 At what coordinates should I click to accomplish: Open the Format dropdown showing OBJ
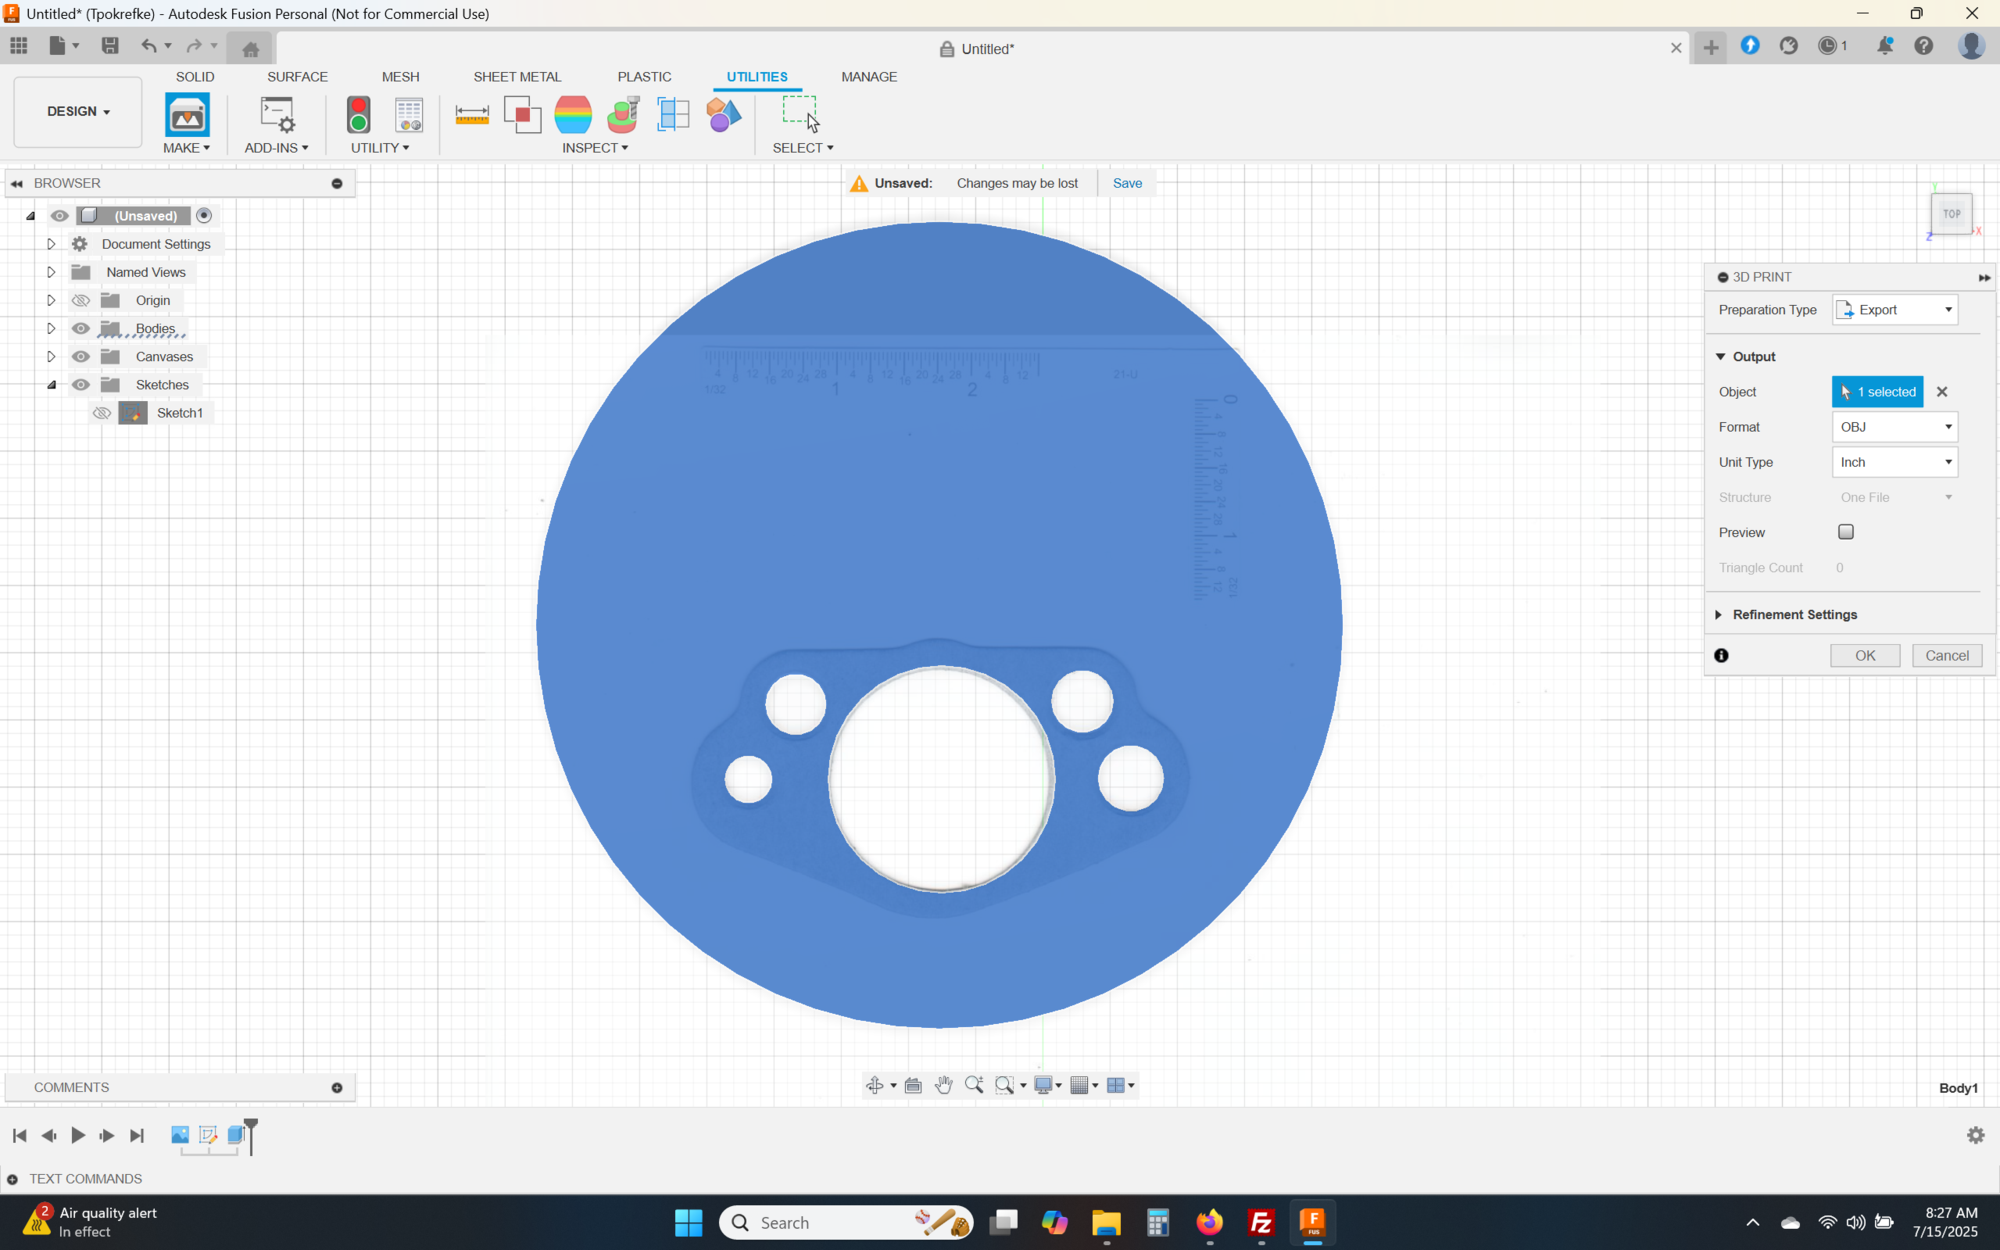click(1894, 427)
